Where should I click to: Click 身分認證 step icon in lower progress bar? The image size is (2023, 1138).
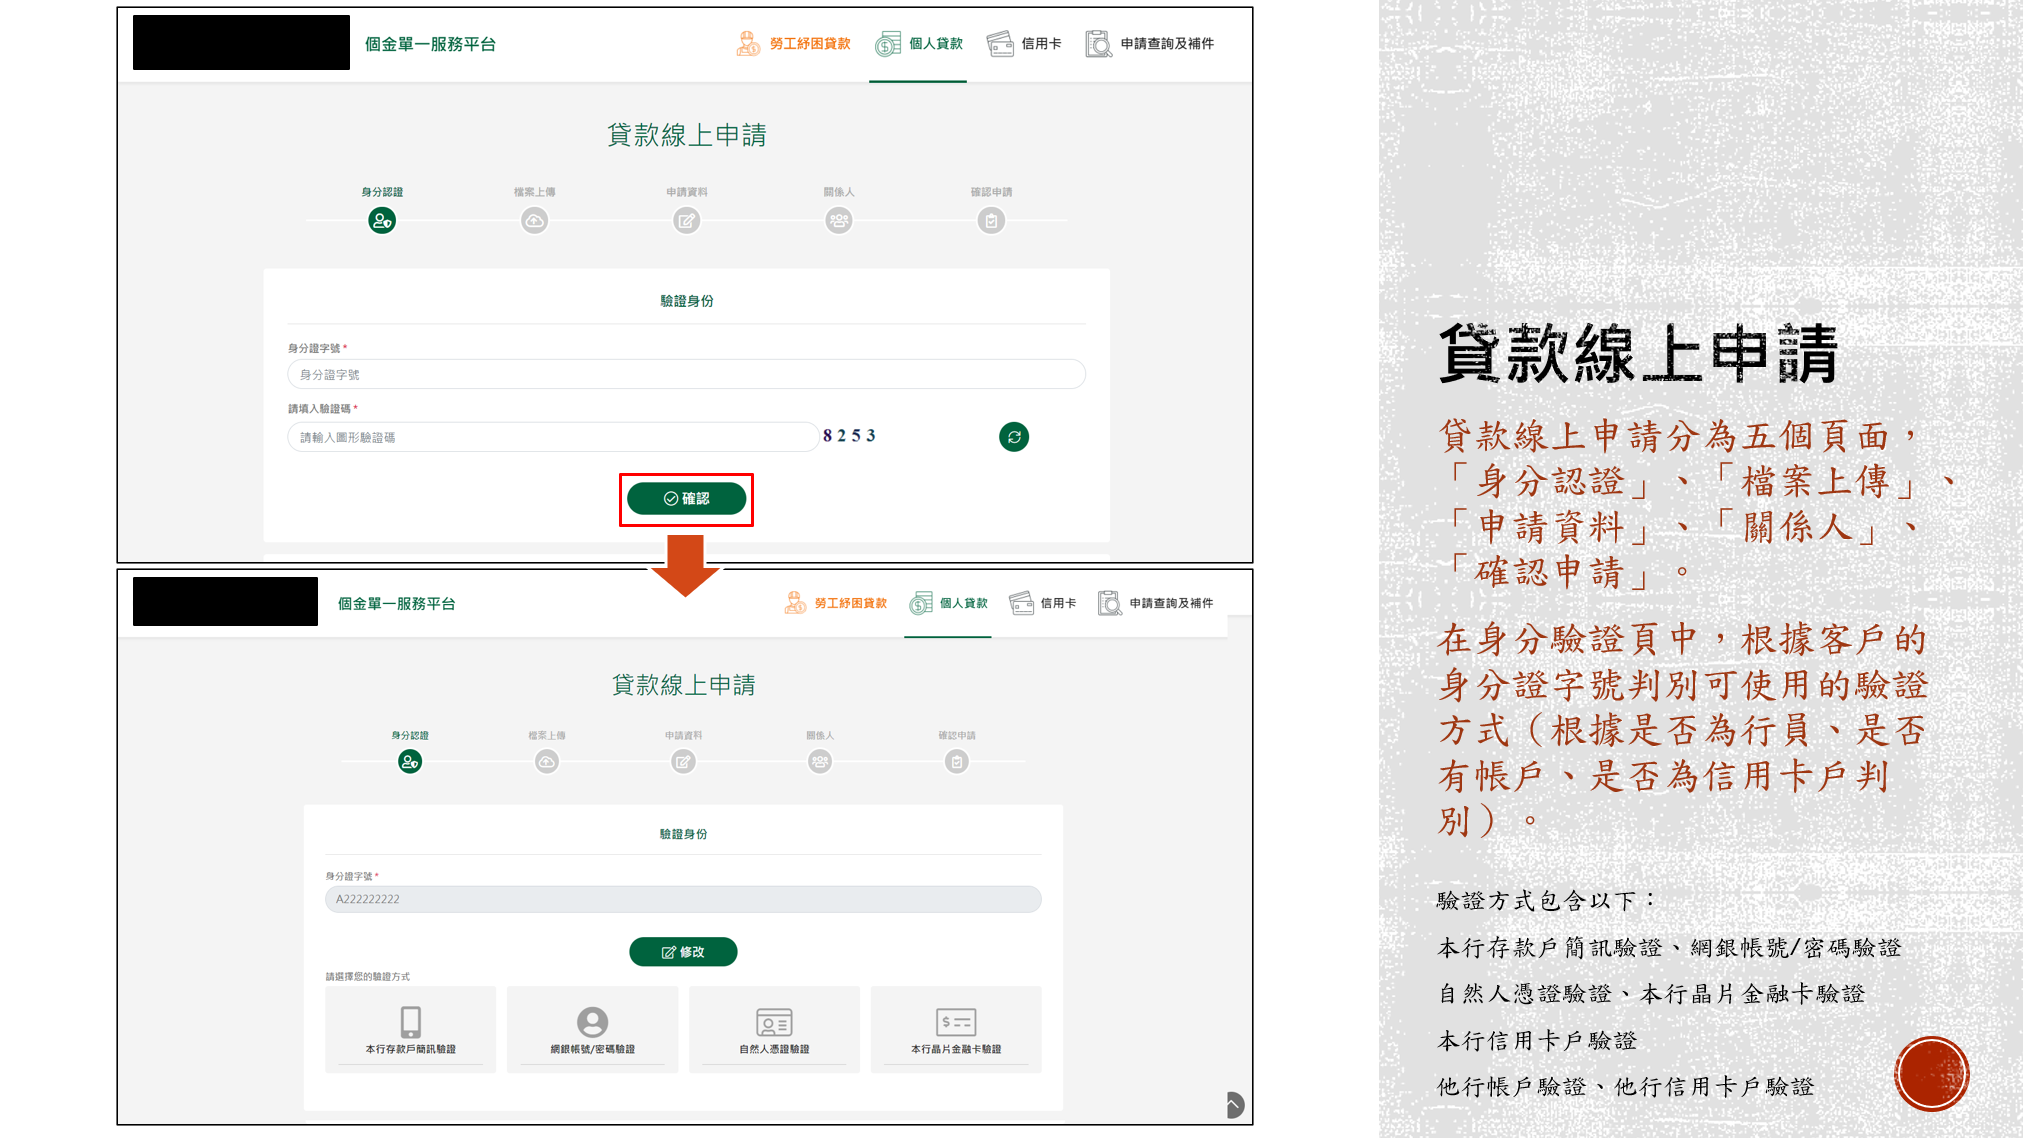410,762
